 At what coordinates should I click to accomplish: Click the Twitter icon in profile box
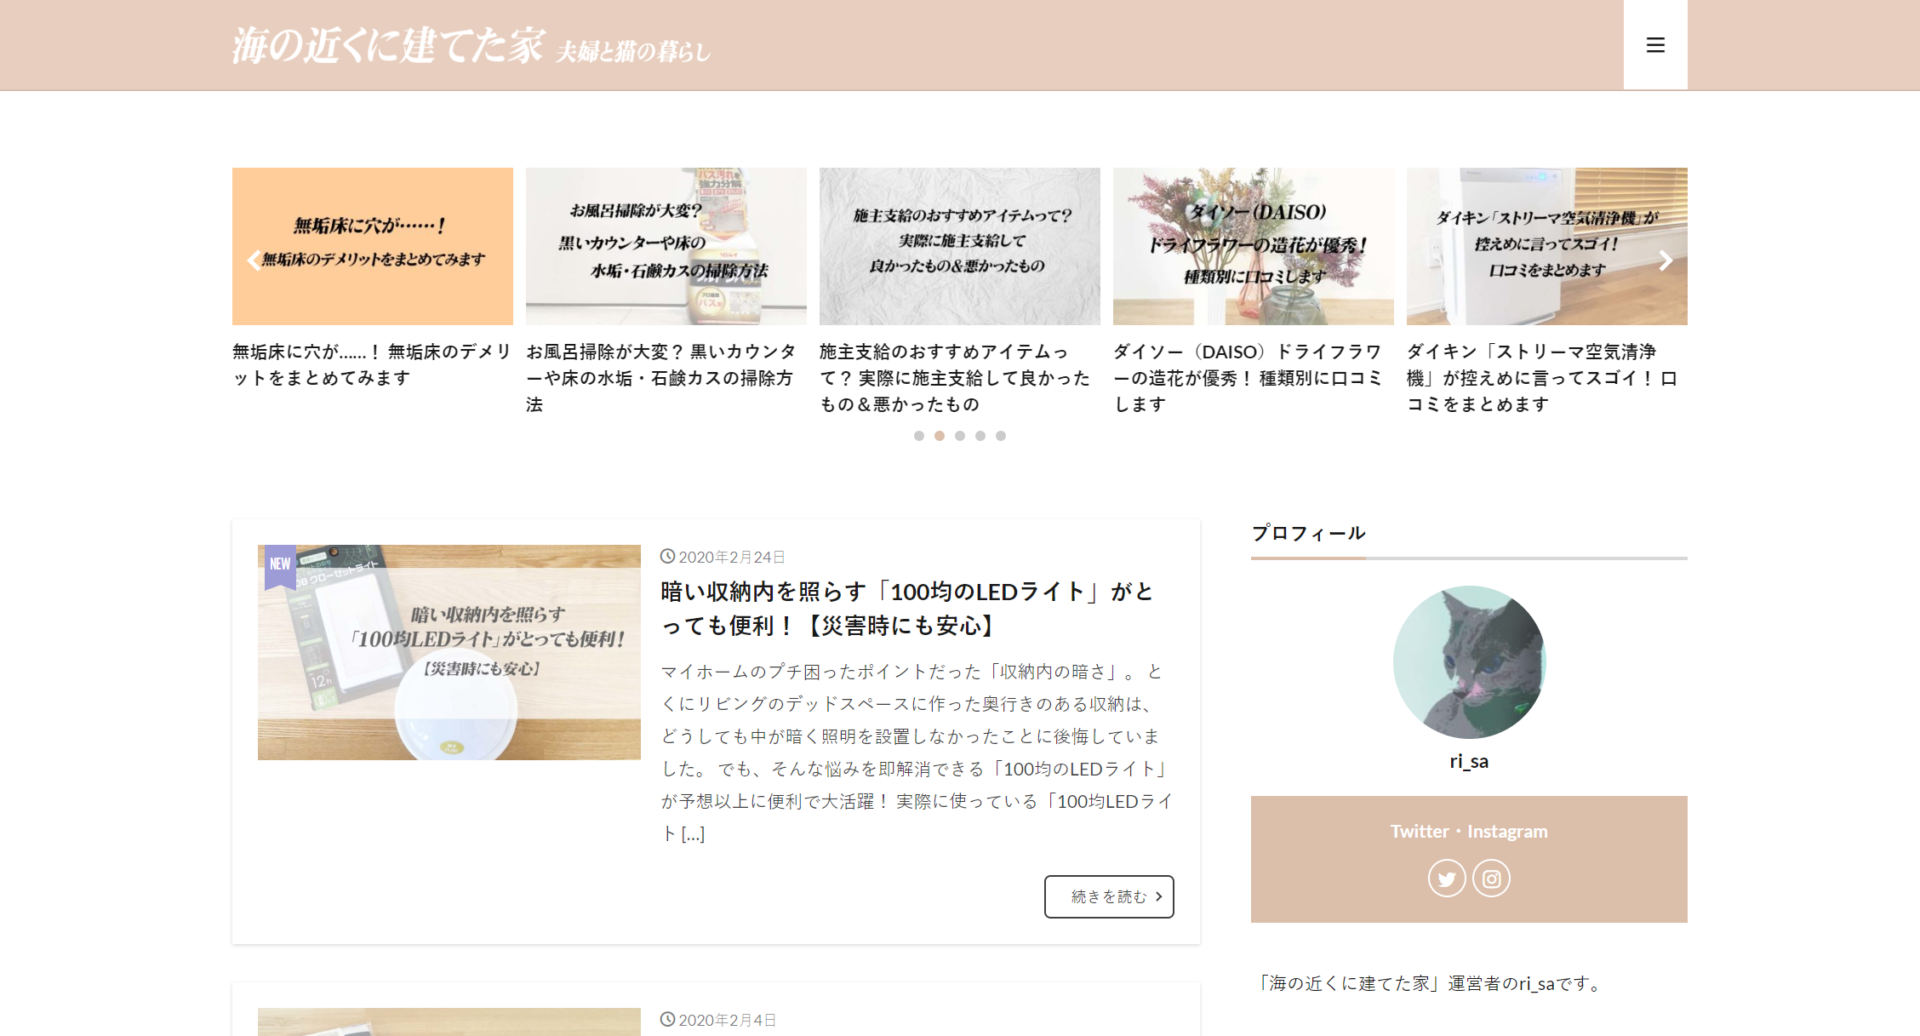[1446, 879]
